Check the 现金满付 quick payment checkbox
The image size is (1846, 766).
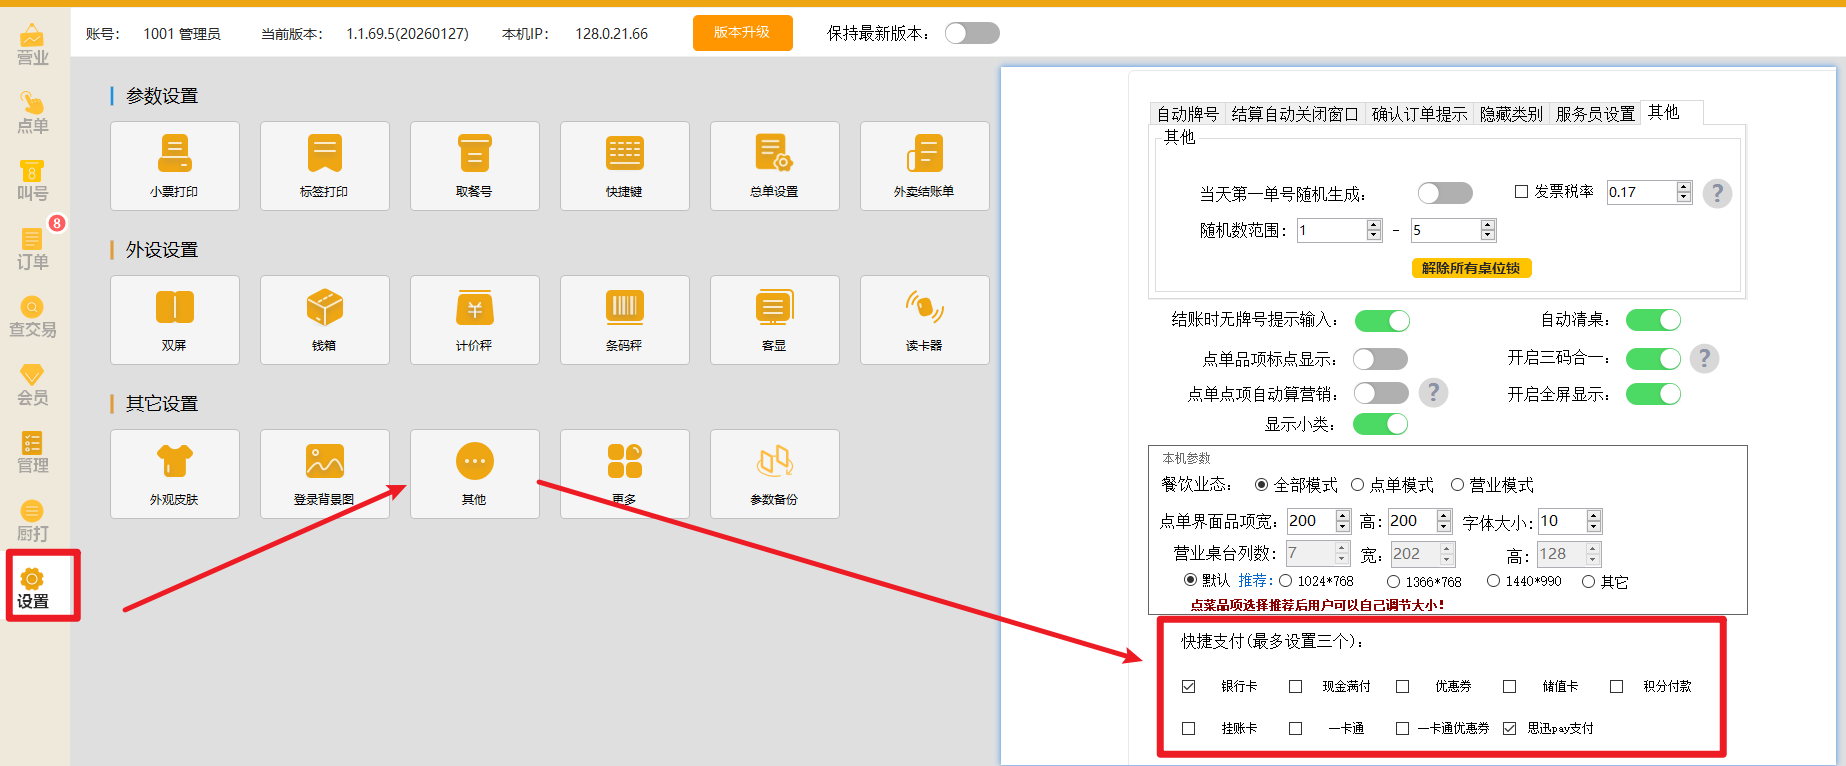point(1295,686)
